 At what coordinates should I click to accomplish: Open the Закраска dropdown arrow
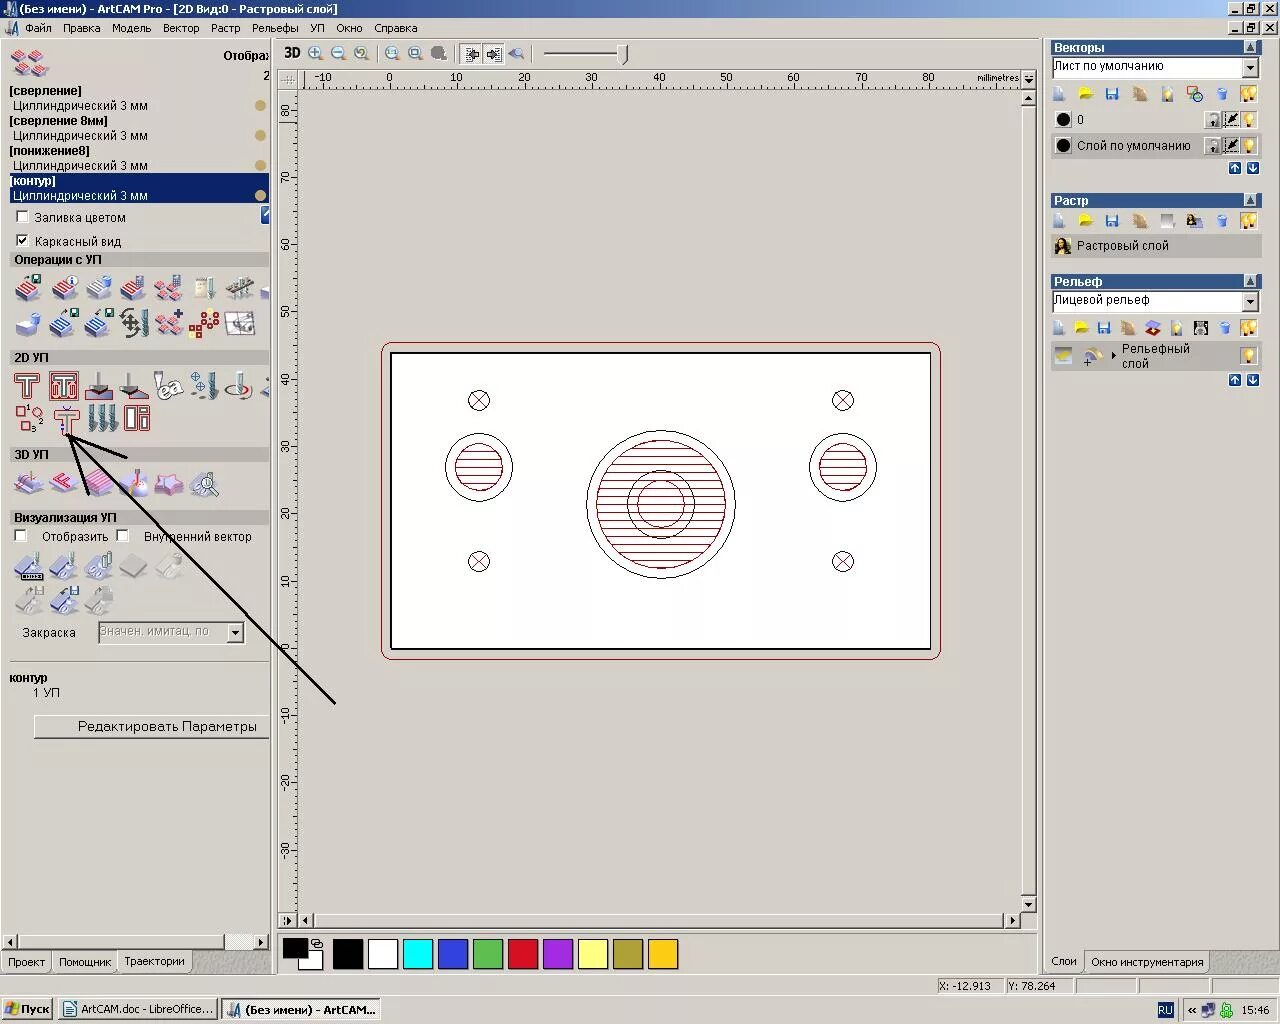tap(235, 632)
